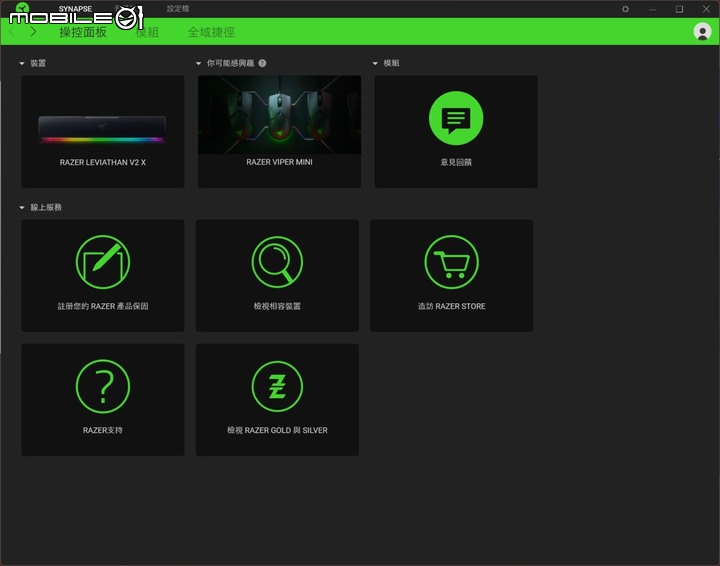
Task: Click the question mark Razer support icon
Action: click(x=103, y=386)
